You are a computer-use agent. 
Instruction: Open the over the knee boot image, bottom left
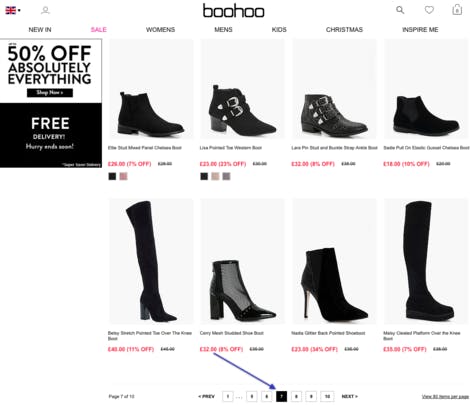point(150,261)
